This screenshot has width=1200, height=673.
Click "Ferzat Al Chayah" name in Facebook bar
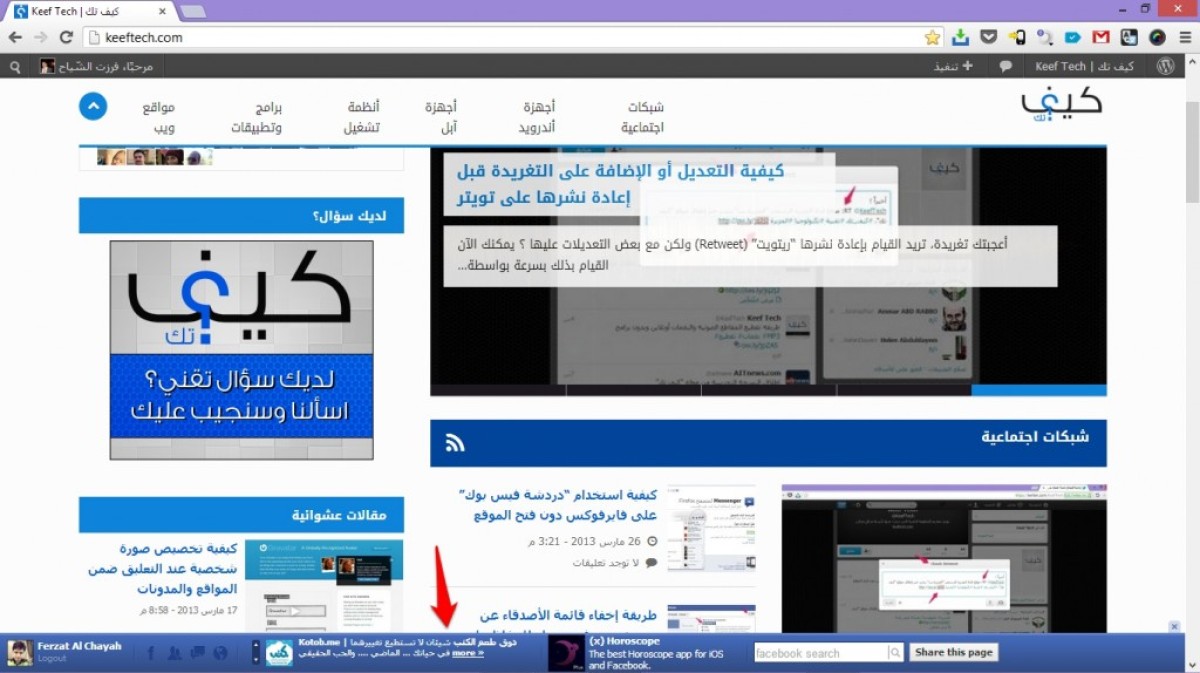click(79, 646)
